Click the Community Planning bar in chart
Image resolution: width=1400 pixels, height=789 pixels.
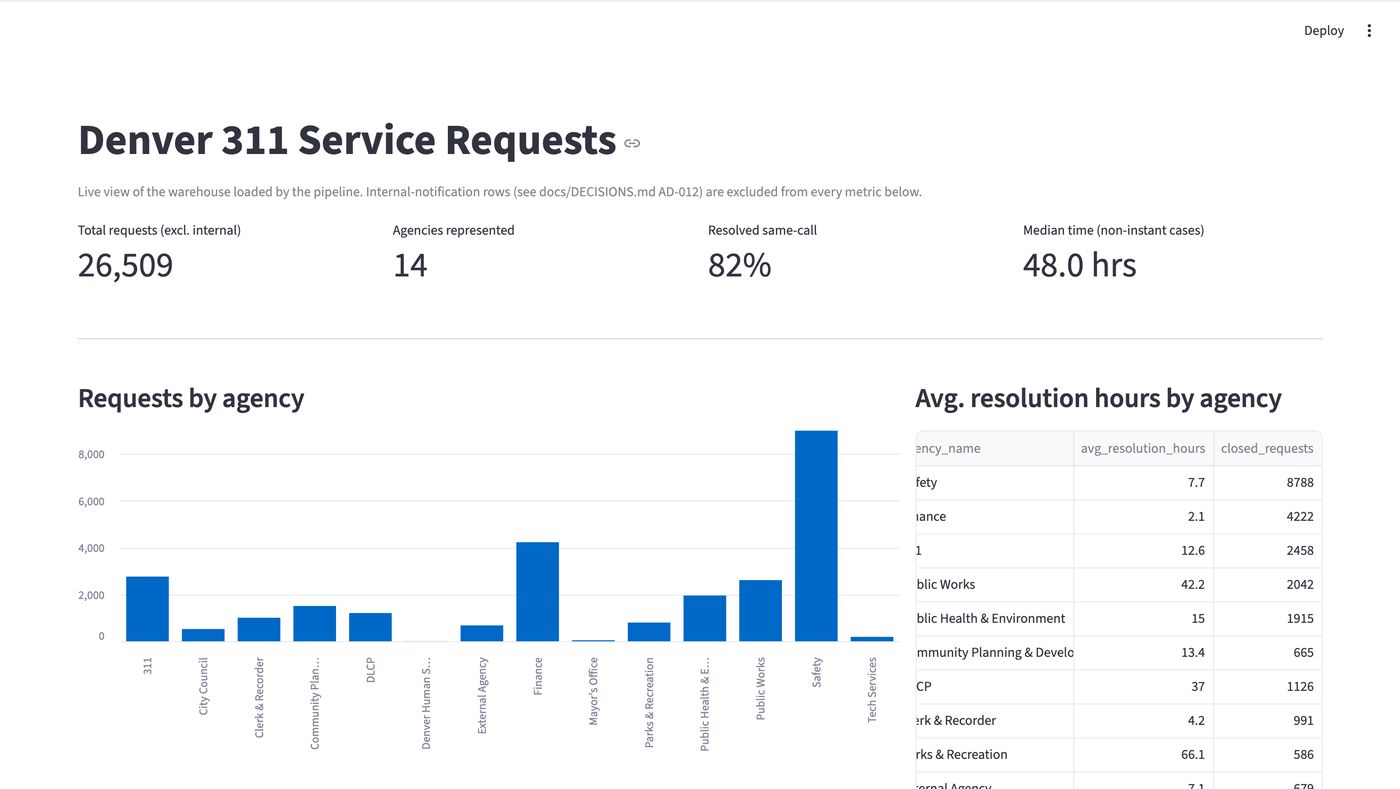point(314,624)
